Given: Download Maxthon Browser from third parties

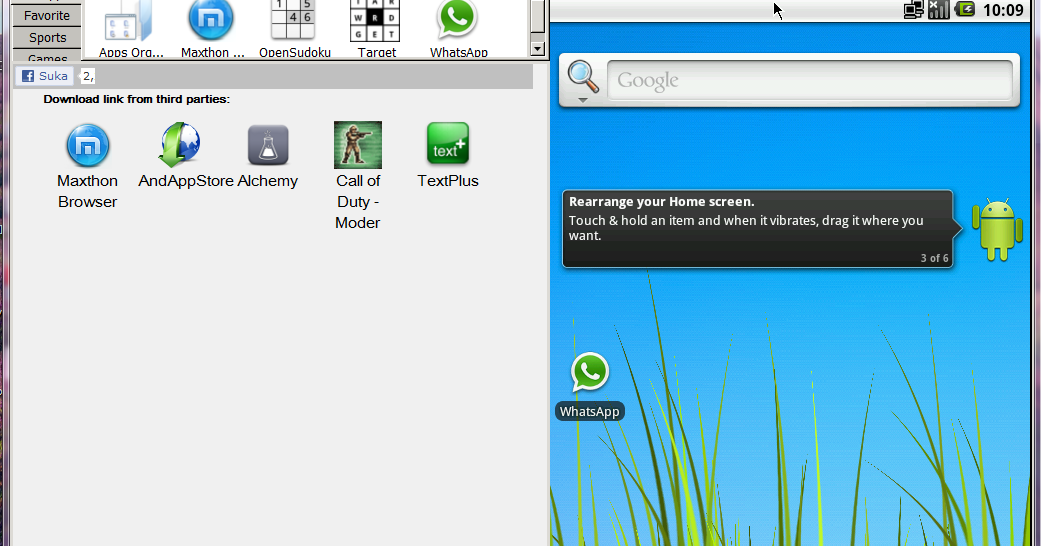Looking at the screenshot, I should point(88,145).
